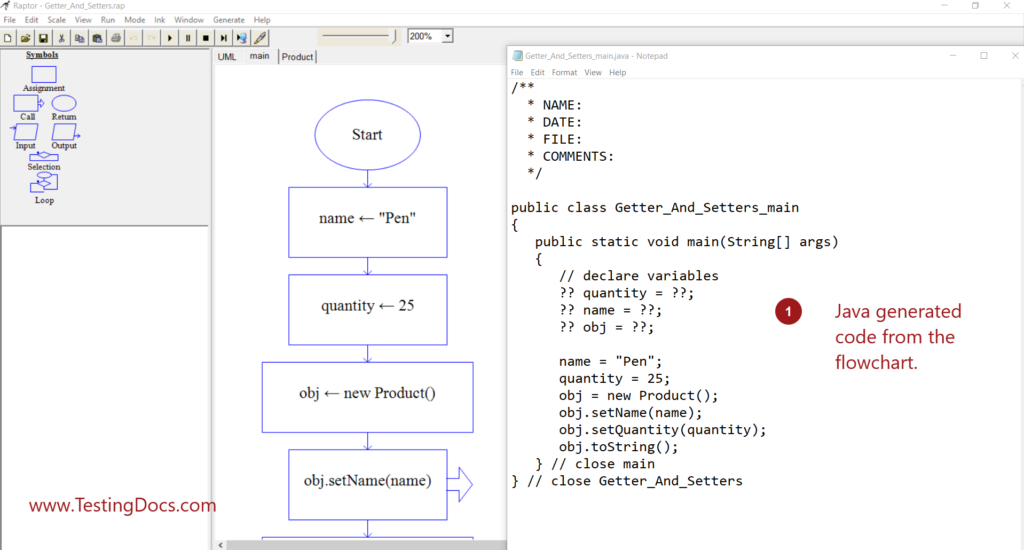This screenshot has width=1024, height=550.
Task: Click the Step to next shape button
Action: click(222, 38)
